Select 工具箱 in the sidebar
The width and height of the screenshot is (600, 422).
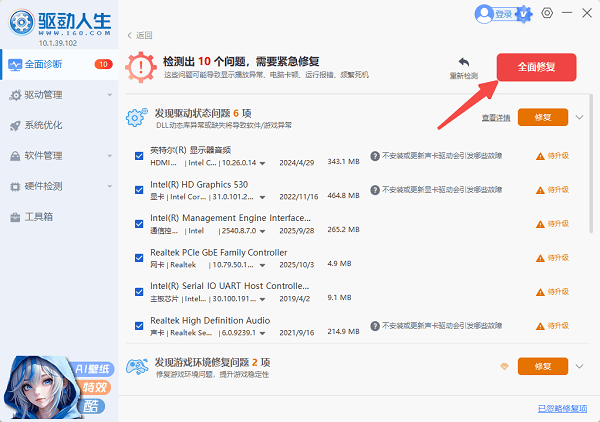39,216
